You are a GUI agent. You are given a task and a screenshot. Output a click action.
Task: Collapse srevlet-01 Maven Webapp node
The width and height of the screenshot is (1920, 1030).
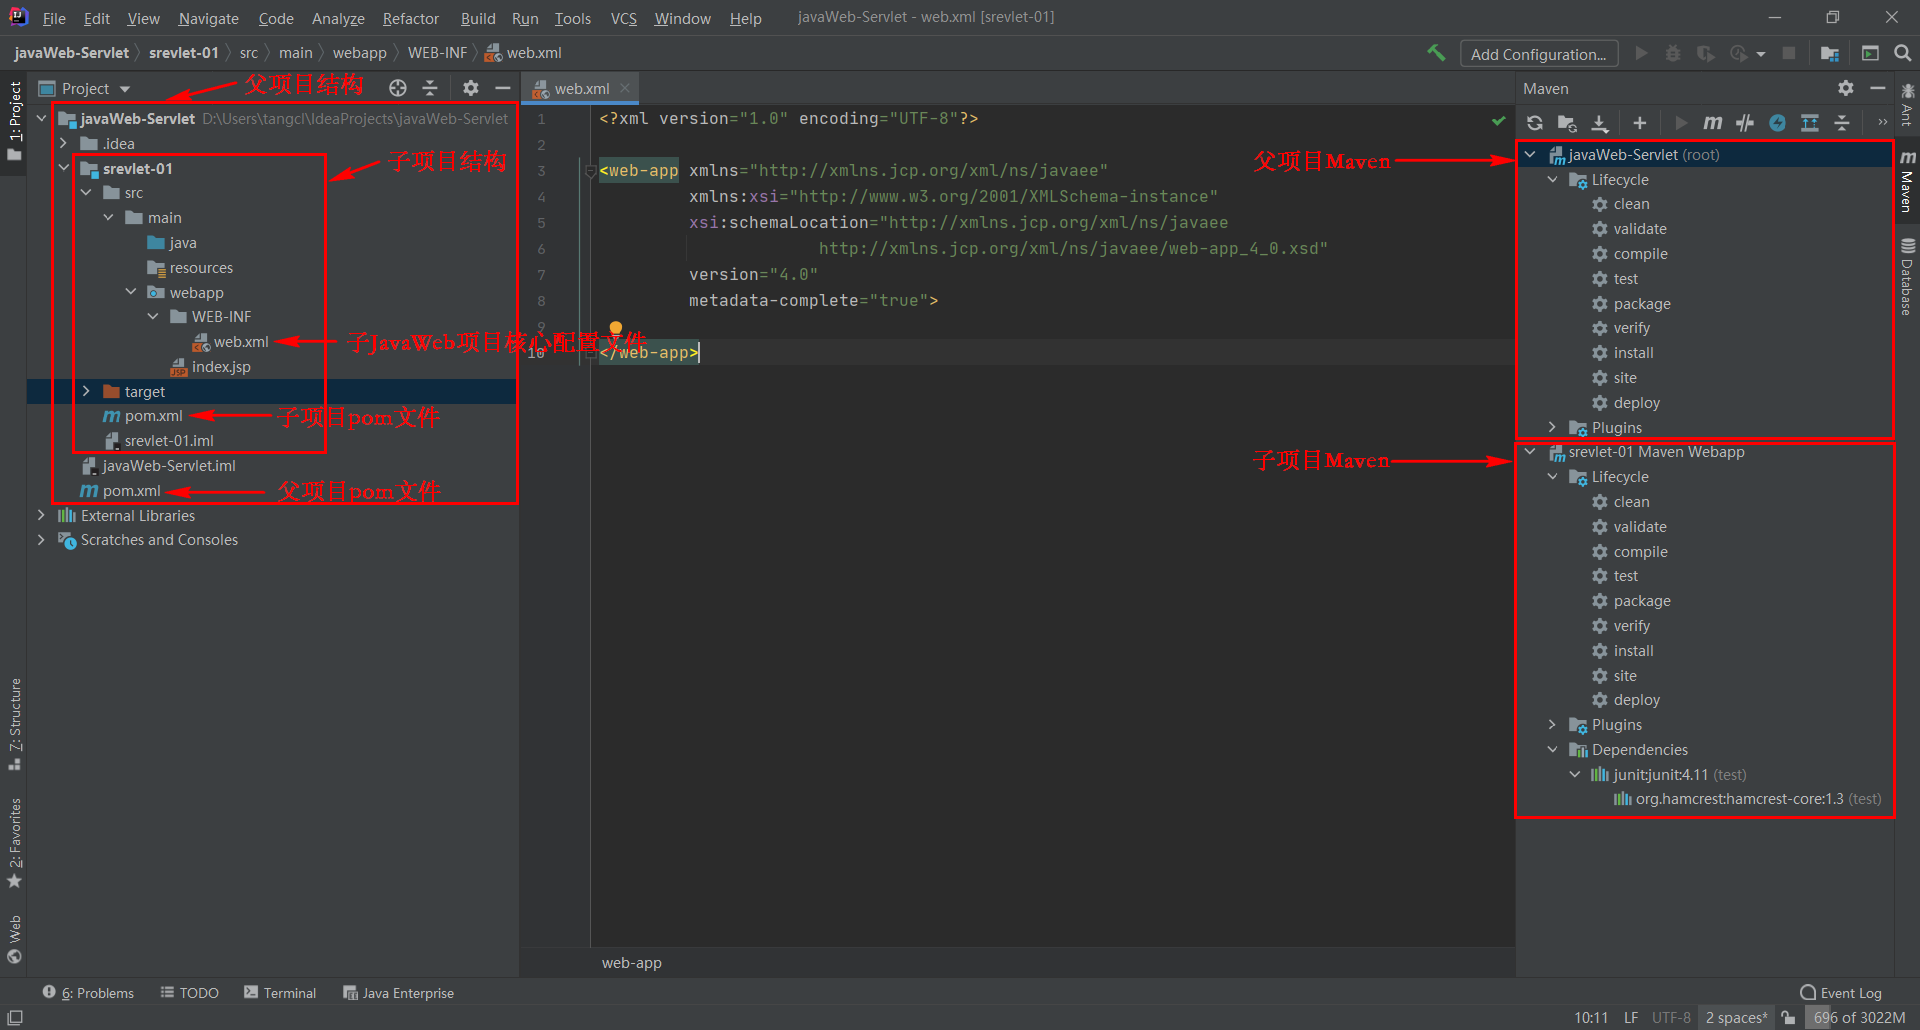coord(1530,452)
